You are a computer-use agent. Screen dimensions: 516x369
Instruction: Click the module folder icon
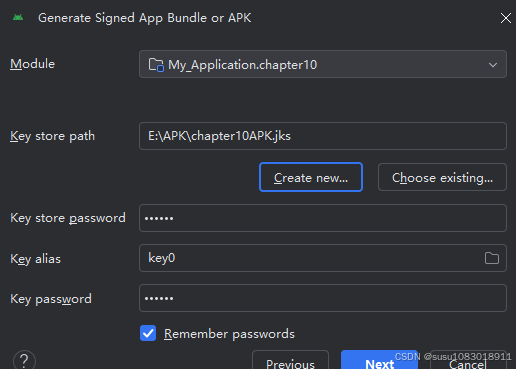point(156,65)
